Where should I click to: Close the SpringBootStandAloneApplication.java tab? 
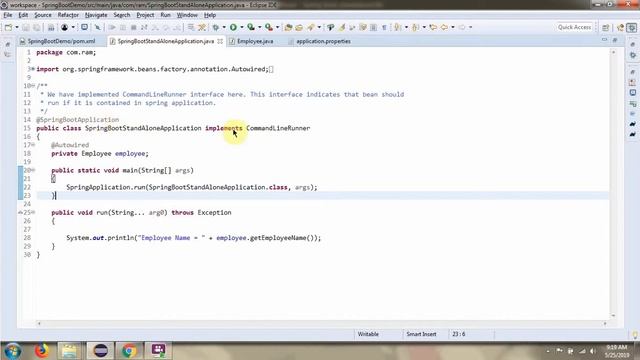coord(220,41)
